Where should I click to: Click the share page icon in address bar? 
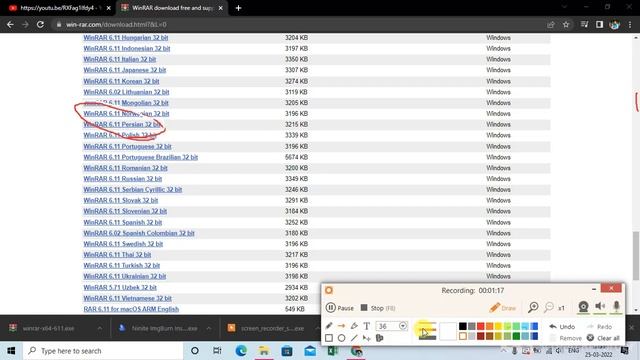(551, 24)
